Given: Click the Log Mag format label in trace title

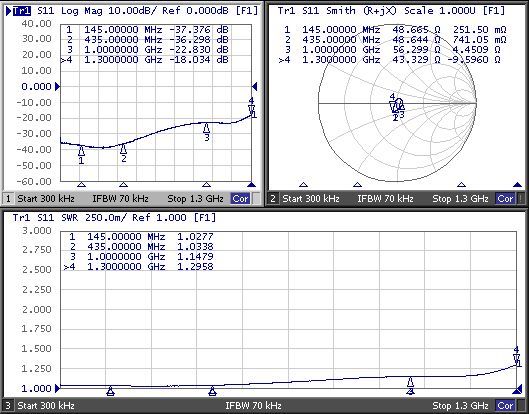Looking at the screenshot, I should pyautogui.click(x=81, y=11).
